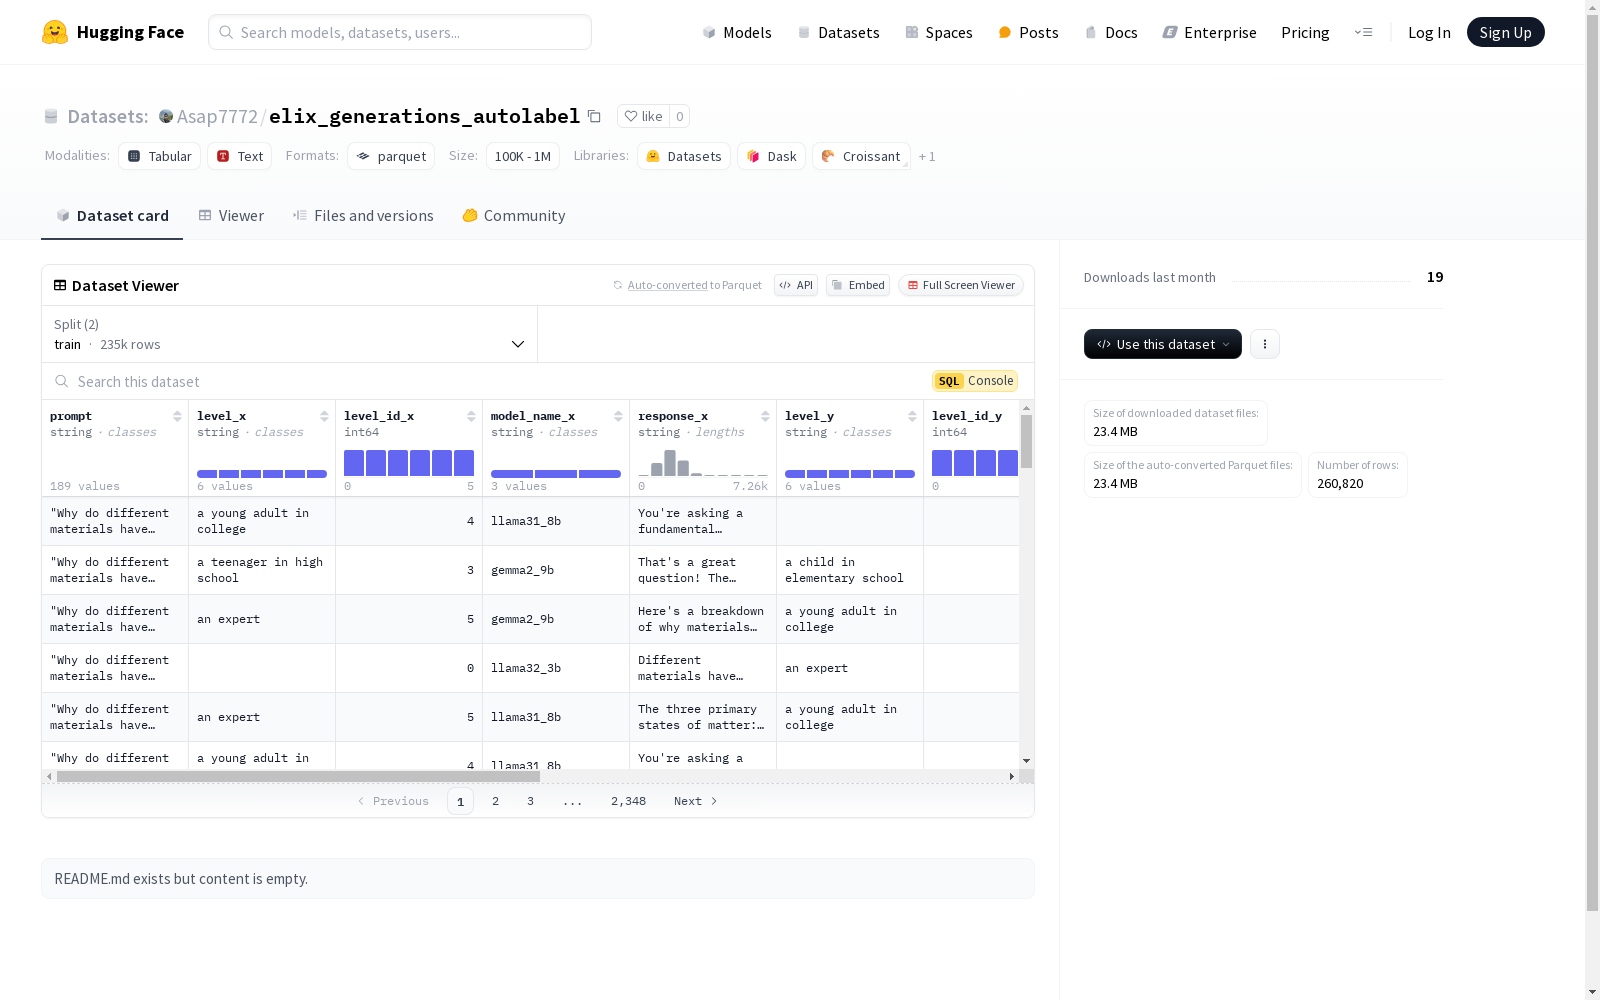Screen dimensions: 1600x1000
Task: Select the Croissant library tag
Action: [x=861, y=156]
